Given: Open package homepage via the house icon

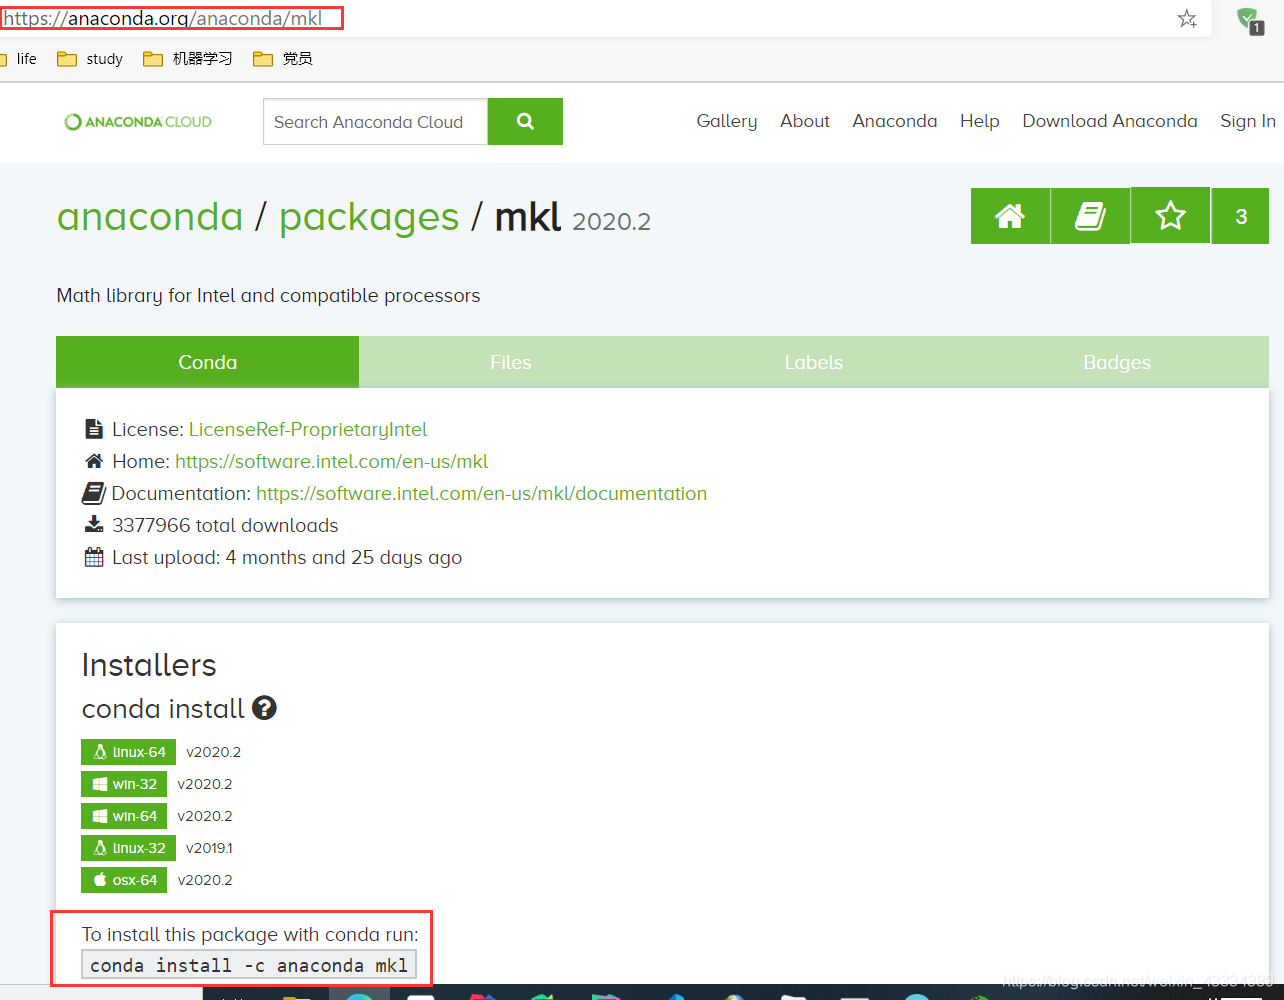Looking at the screenshot, I should click(1010, 215).
